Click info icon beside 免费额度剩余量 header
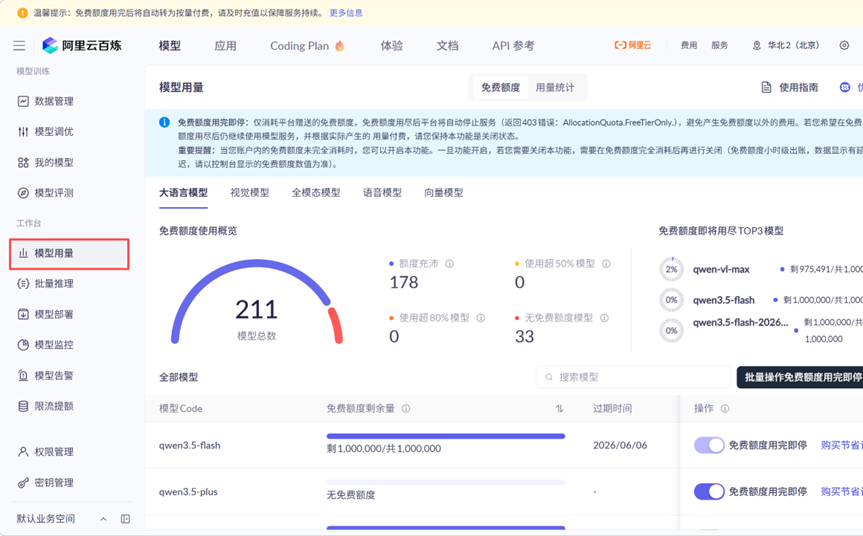The width and height of the screenshot is (863, 536). 406,408
